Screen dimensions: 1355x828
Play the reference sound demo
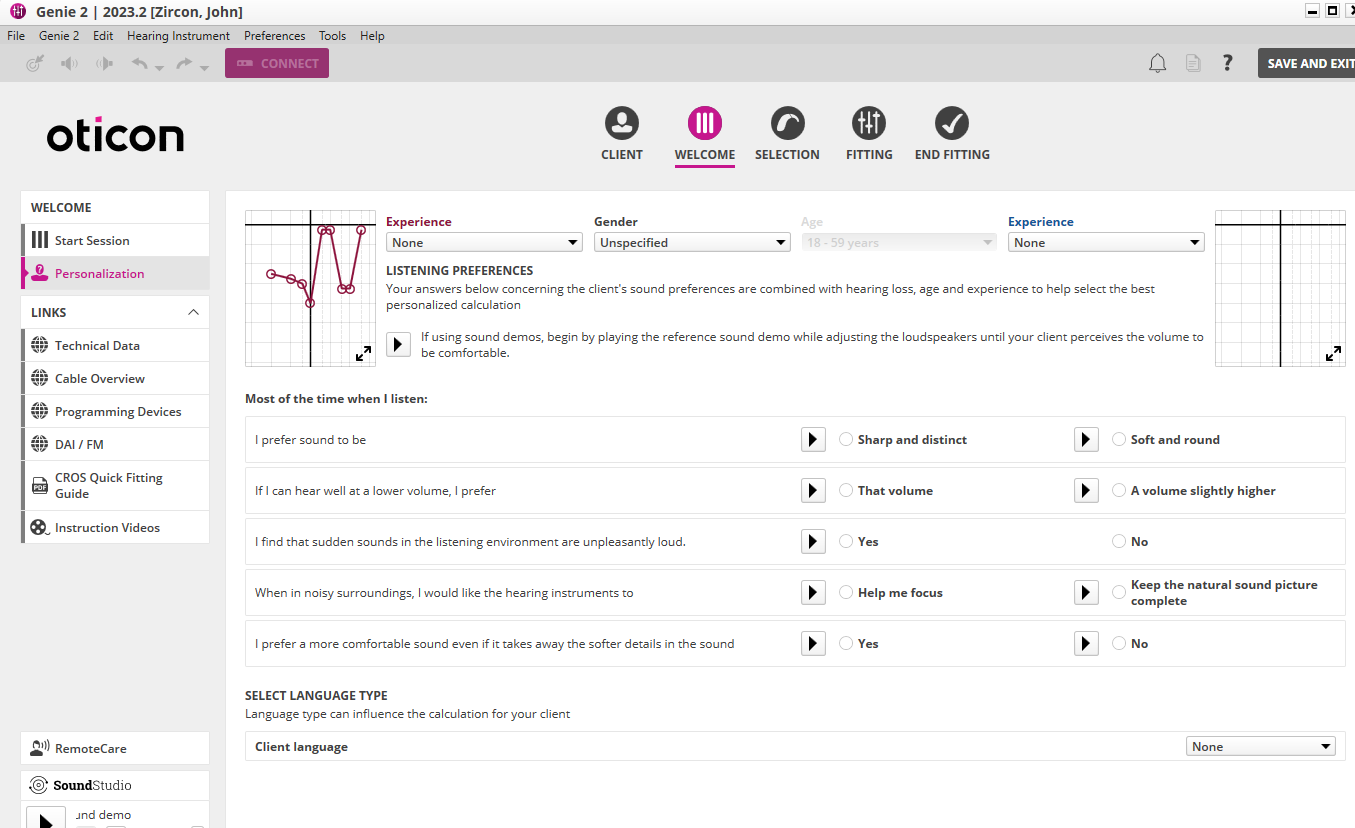point(398,344)
